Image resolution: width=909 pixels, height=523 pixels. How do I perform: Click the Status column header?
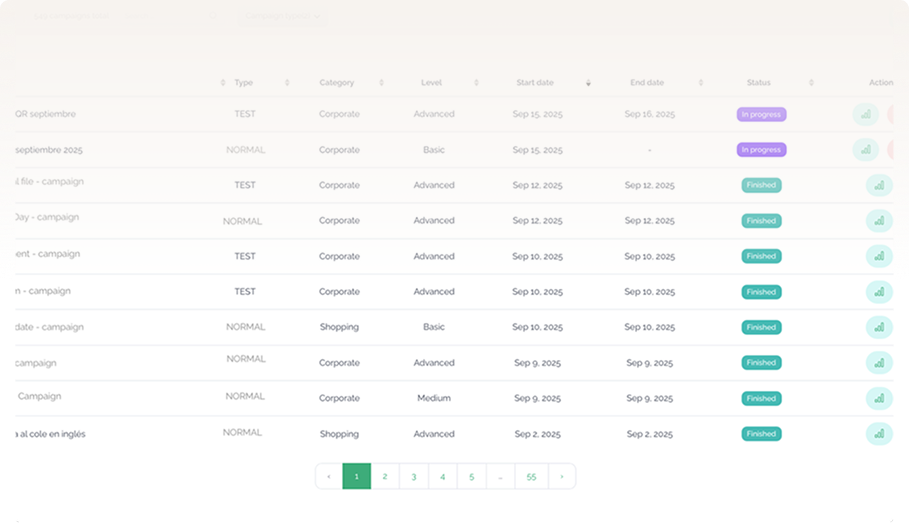[x=759, y=83]
